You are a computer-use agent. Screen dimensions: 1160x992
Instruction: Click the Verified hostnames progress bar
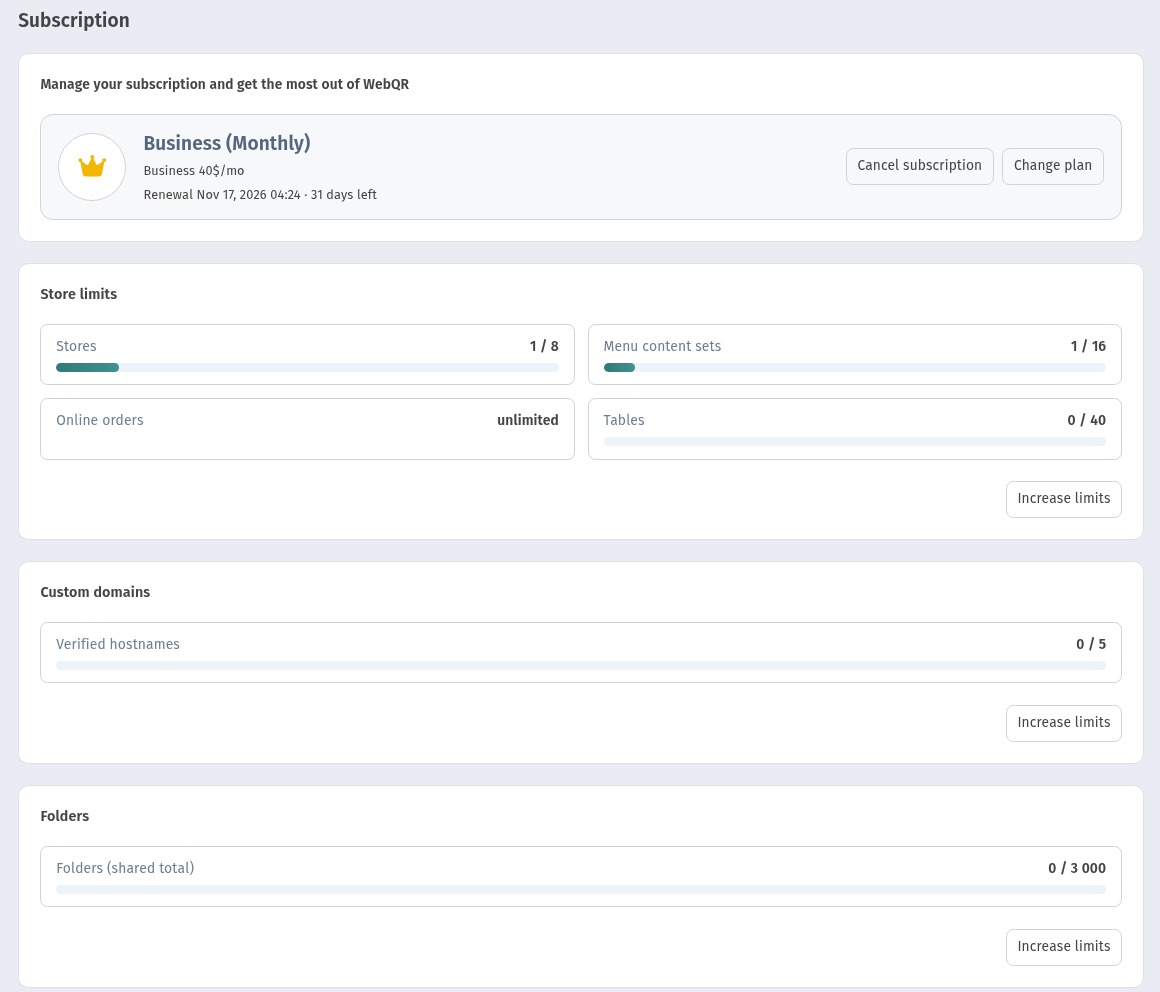tap(581, 666)
